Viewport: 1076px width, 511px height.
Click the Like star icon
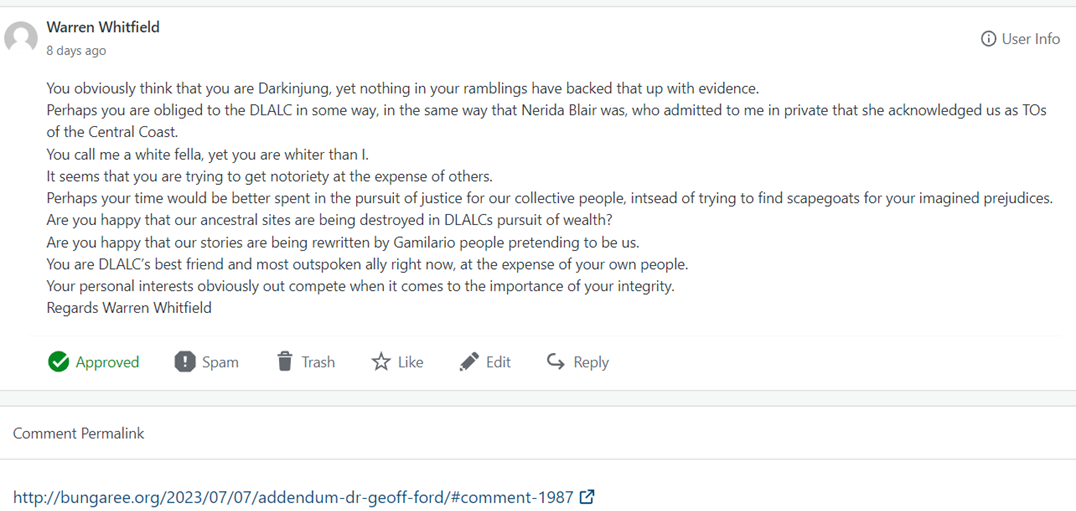(381, 362)
